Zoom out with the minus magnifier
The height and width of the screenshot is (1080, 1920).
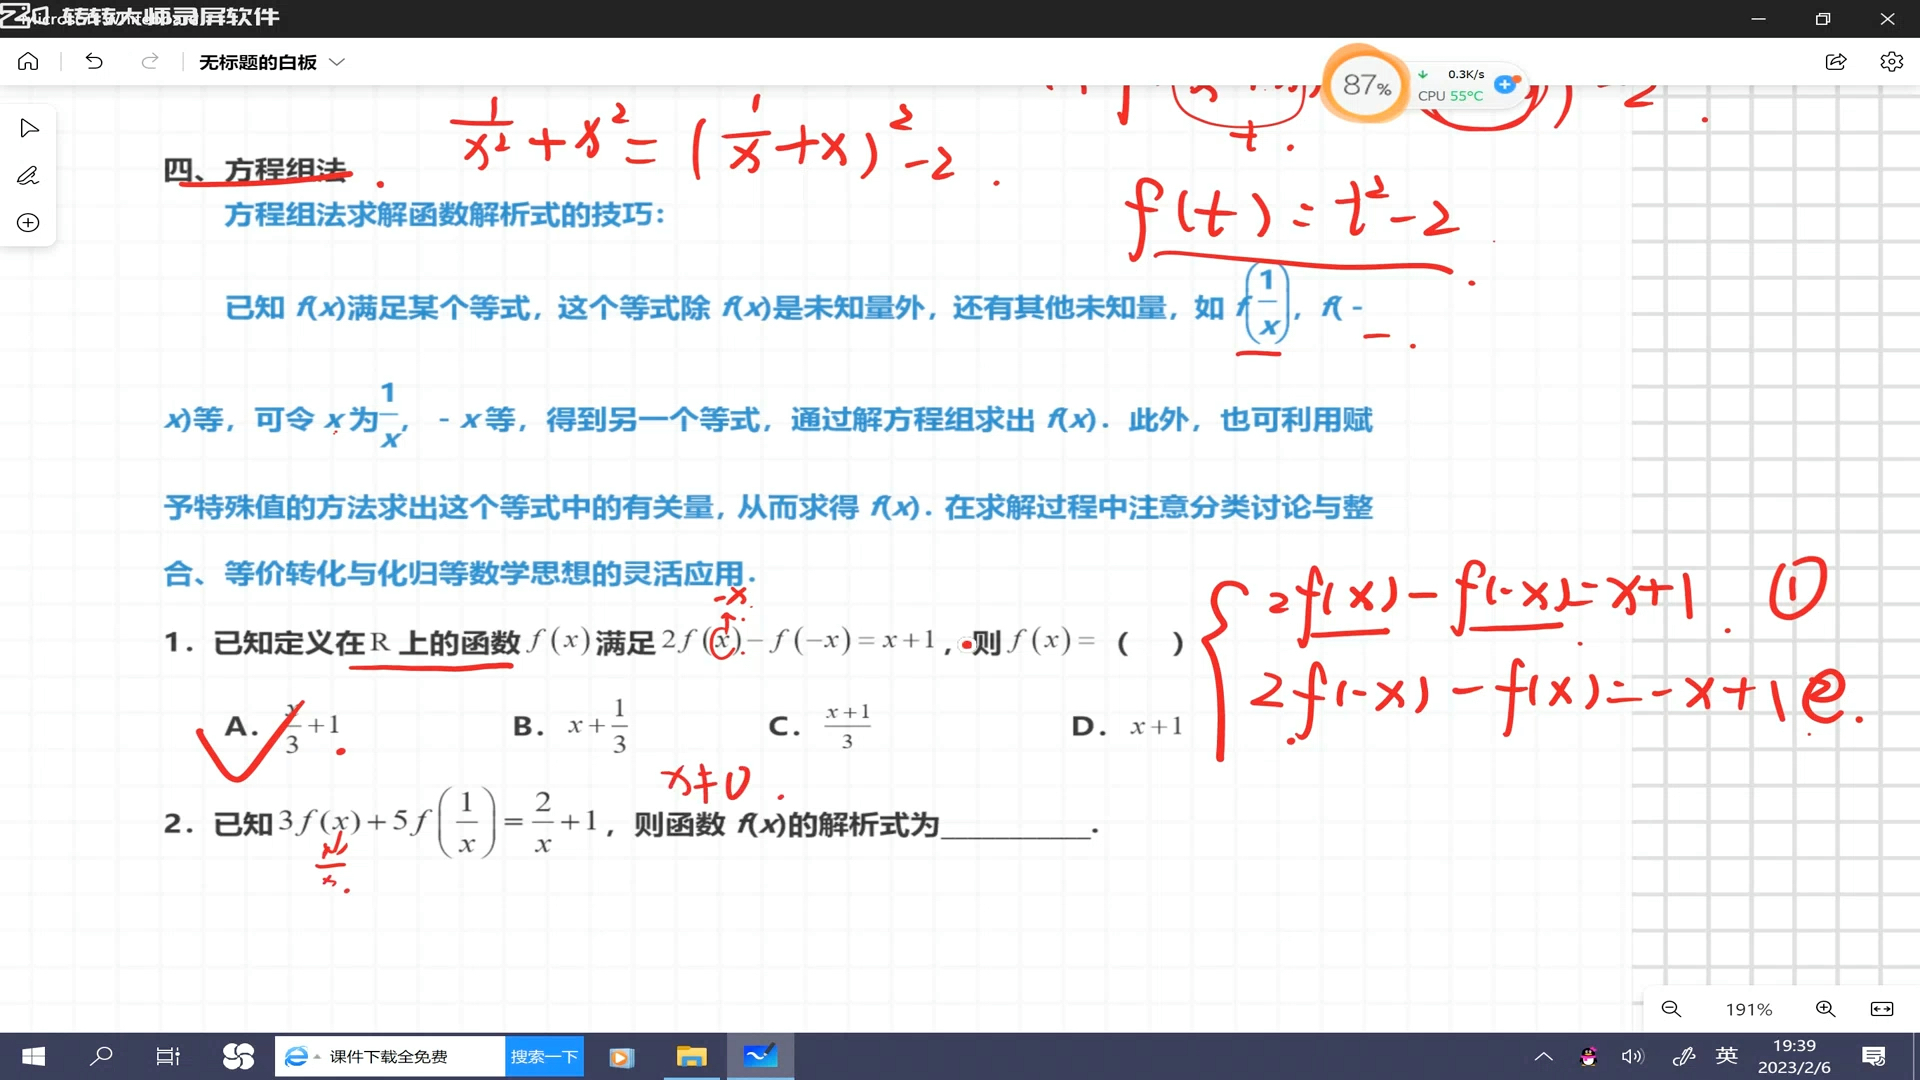pos(1671,1009)
